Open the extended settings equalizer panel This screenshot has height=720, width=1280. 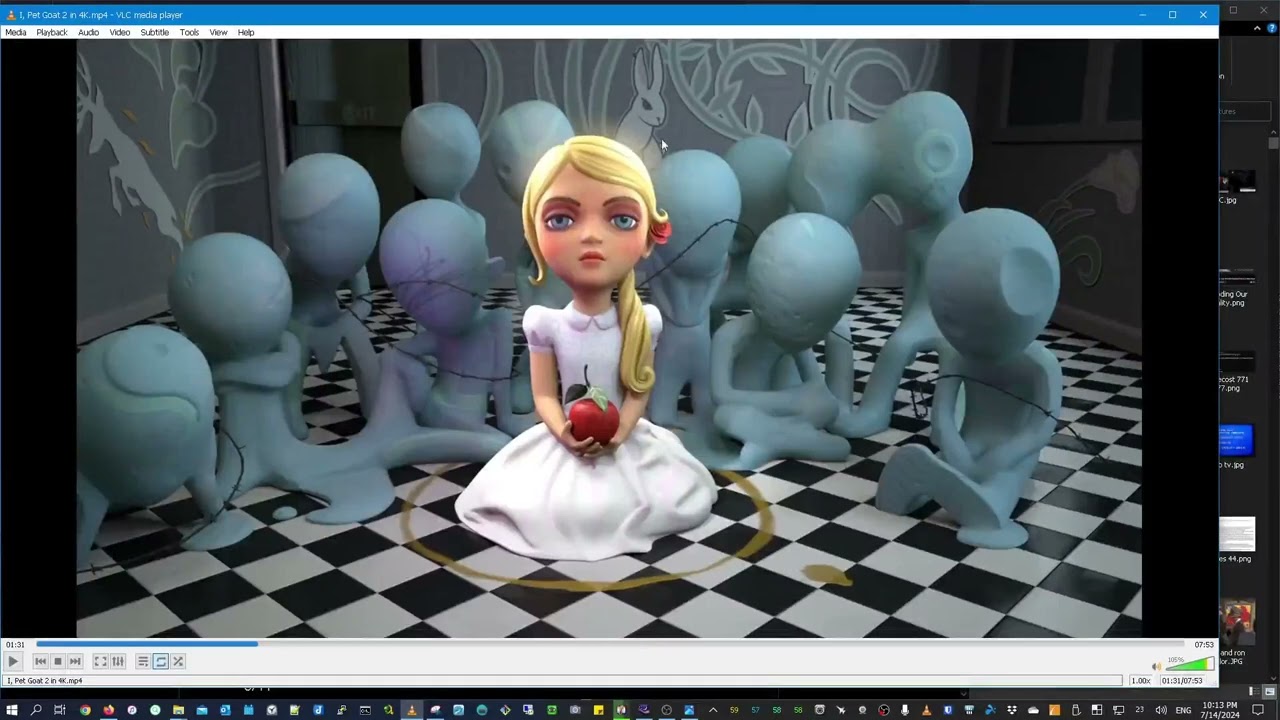point(117,661)
